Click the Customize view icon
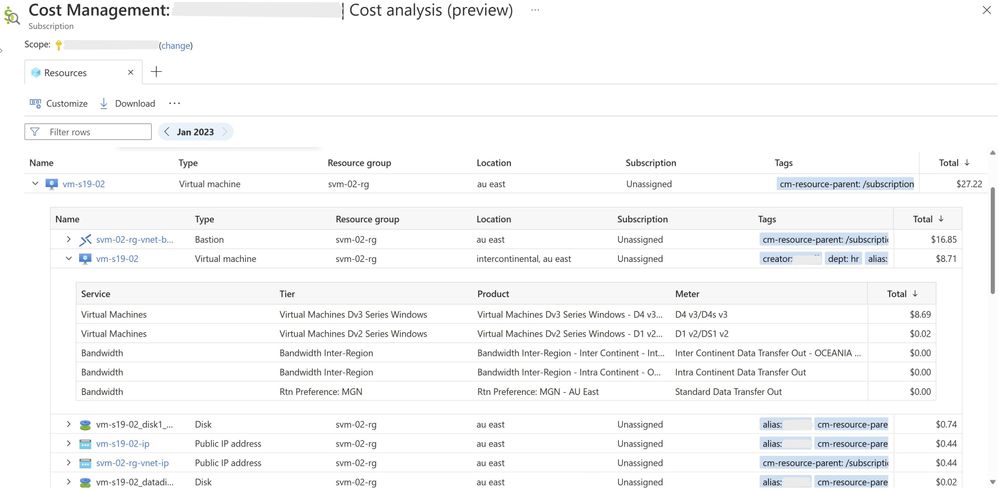This screenshot has width=999, height=492. click(35, 103)
